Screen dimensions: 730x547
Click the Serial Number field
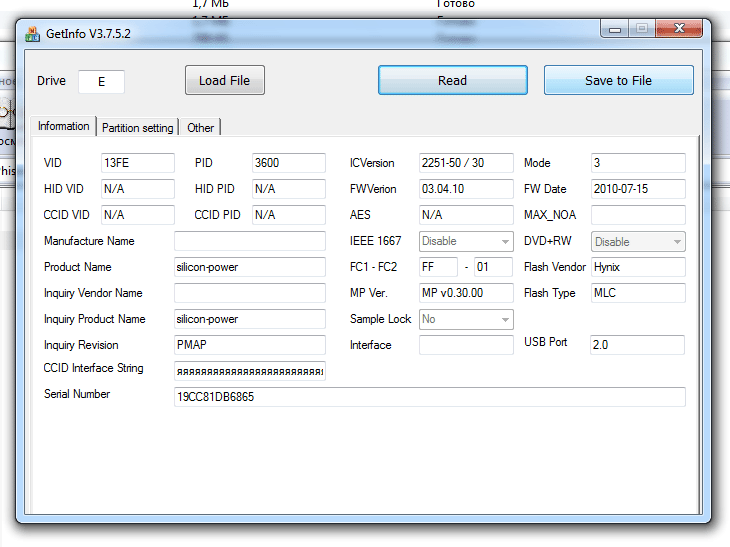429,397
